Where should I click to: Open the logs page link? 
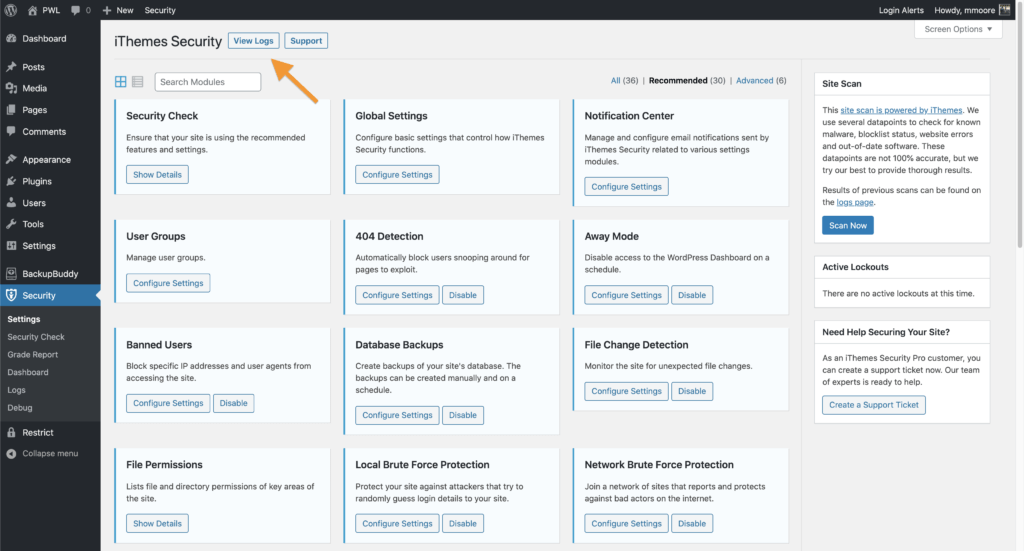[855, 202]
